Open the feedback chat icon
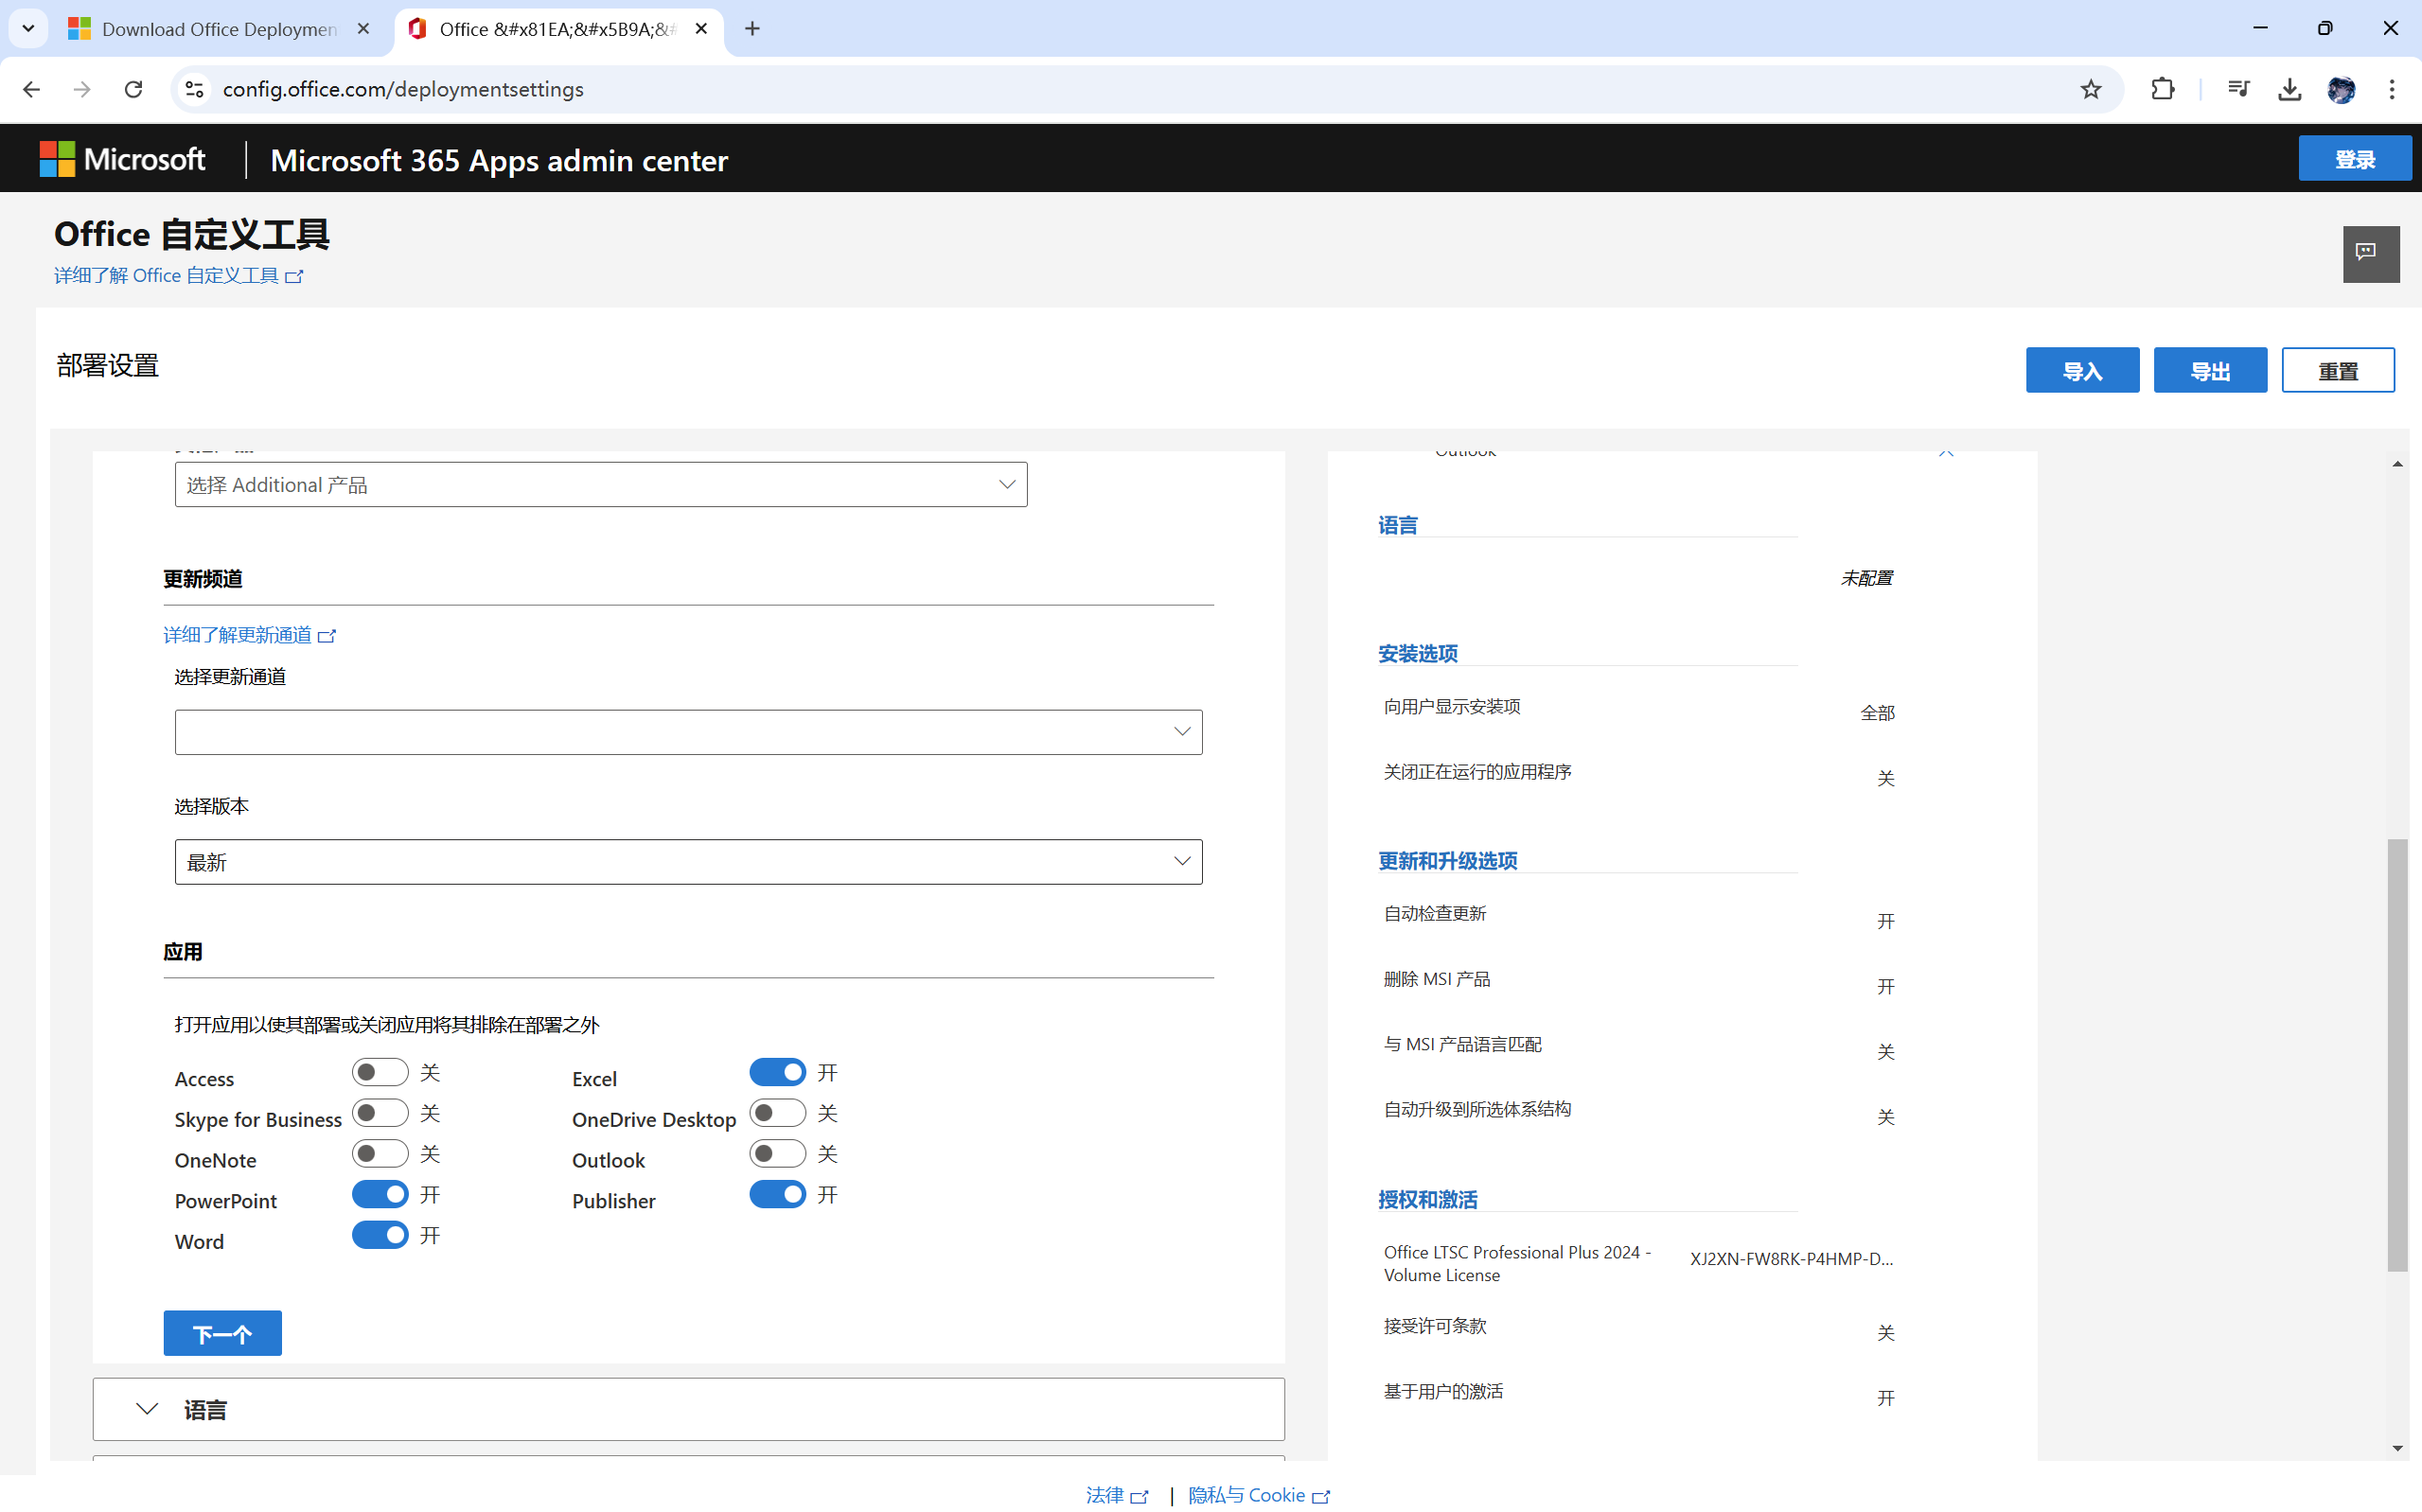This screenshot has height=1512, width=2422. tap(2370, 254)
